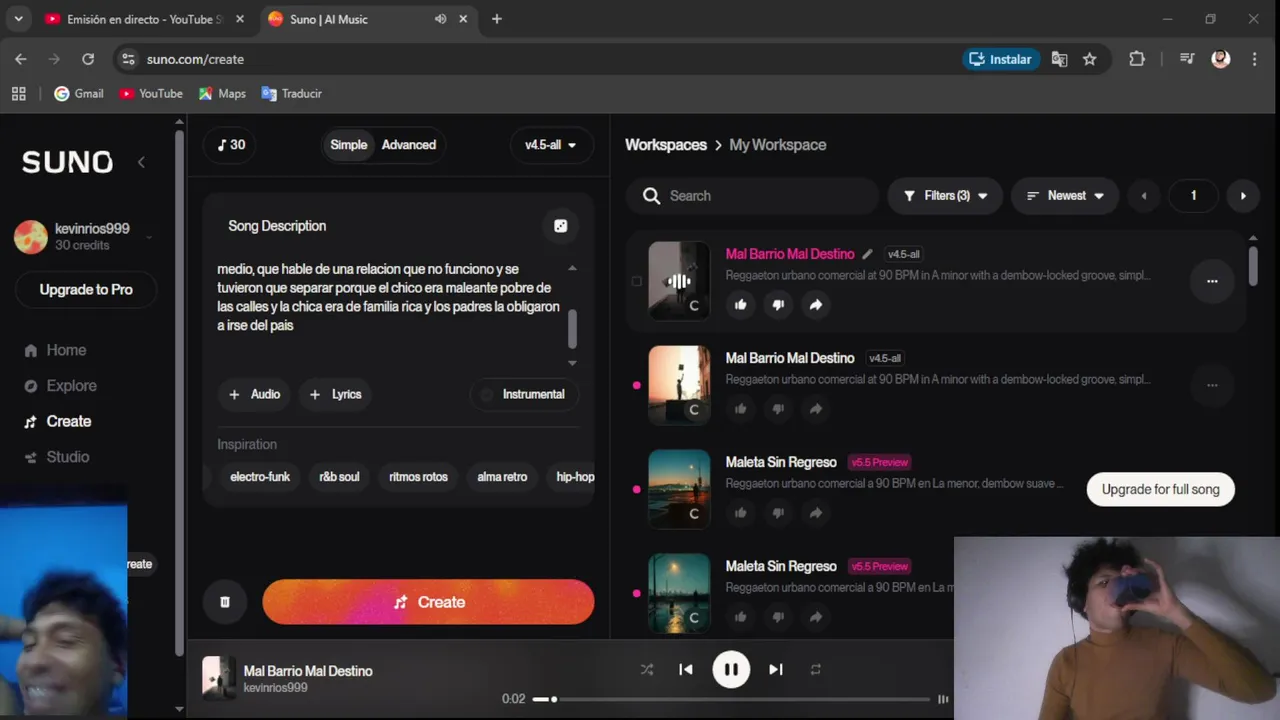The image size is (1280, 720).
Task: Click Upgrade for full song
Action: 1160,489
